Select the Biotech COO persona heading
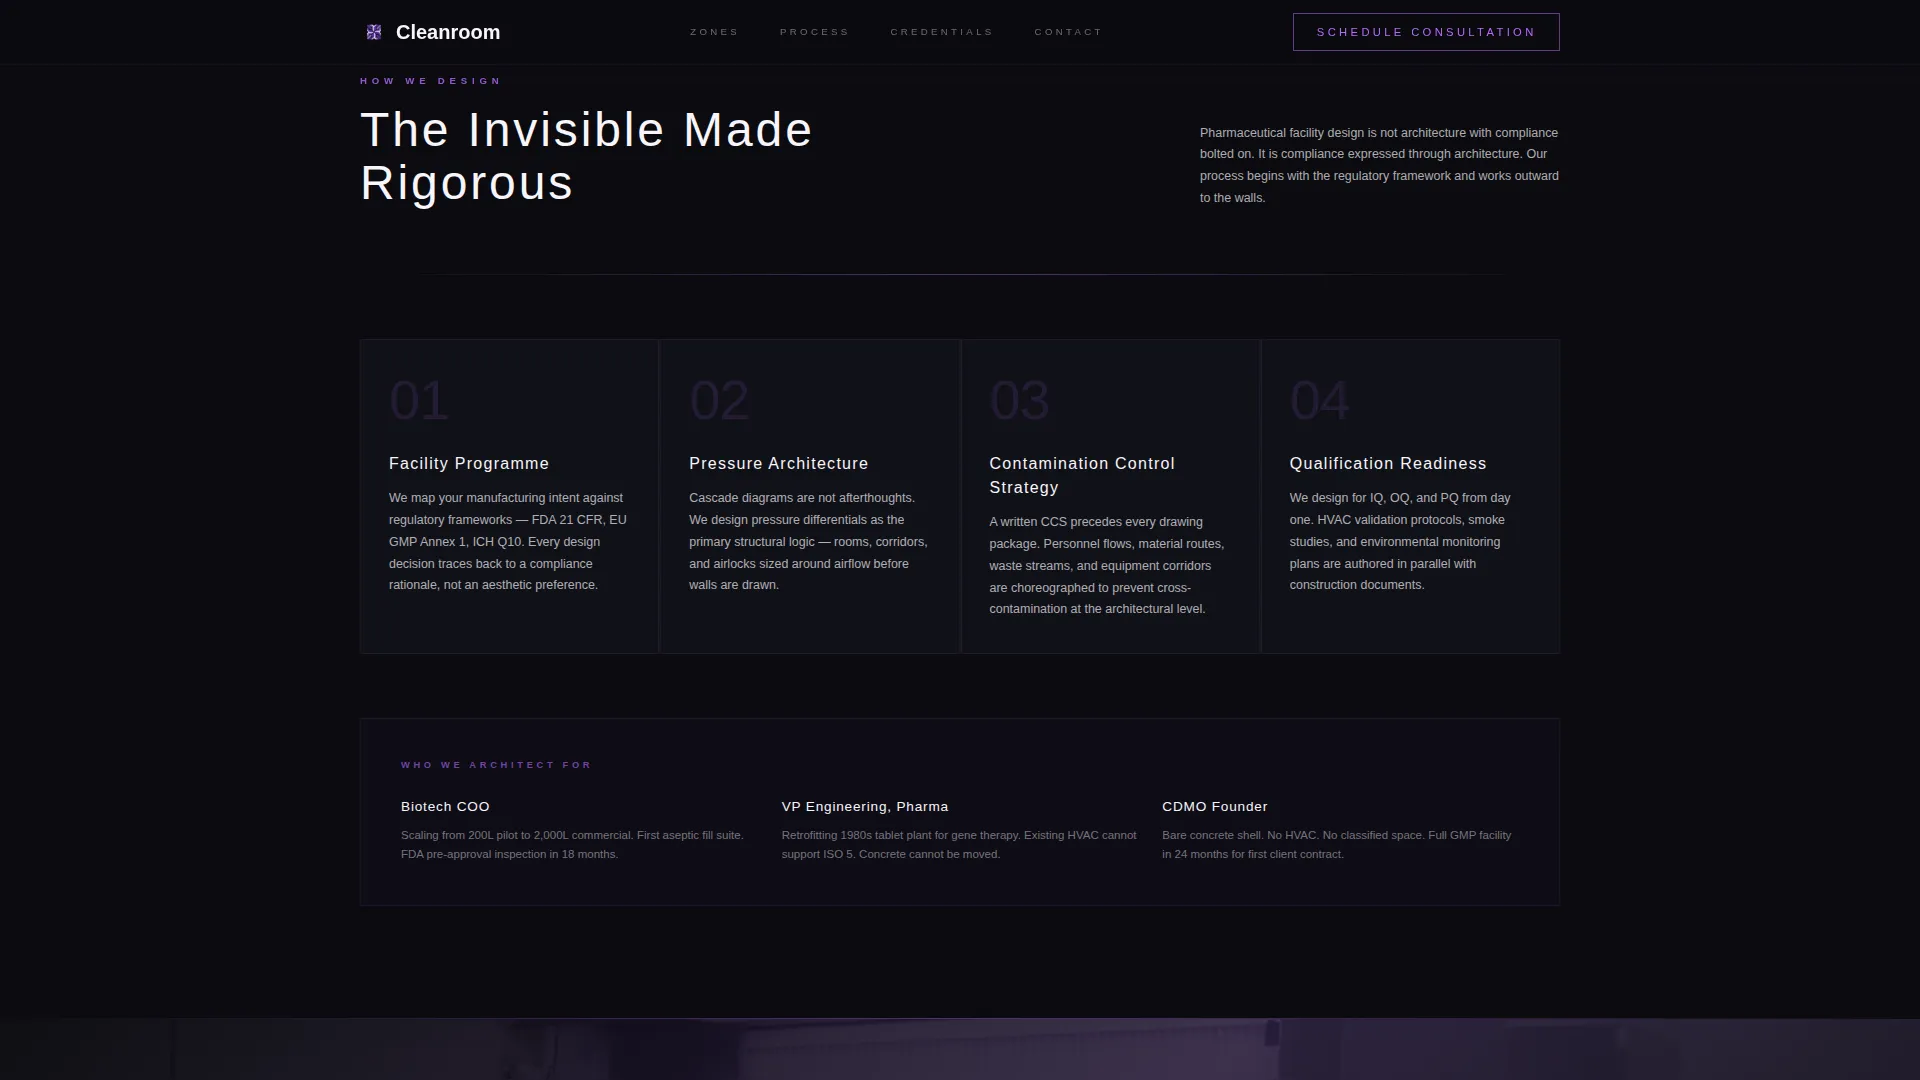1920x1080 pixels. (x=445, y=807)
